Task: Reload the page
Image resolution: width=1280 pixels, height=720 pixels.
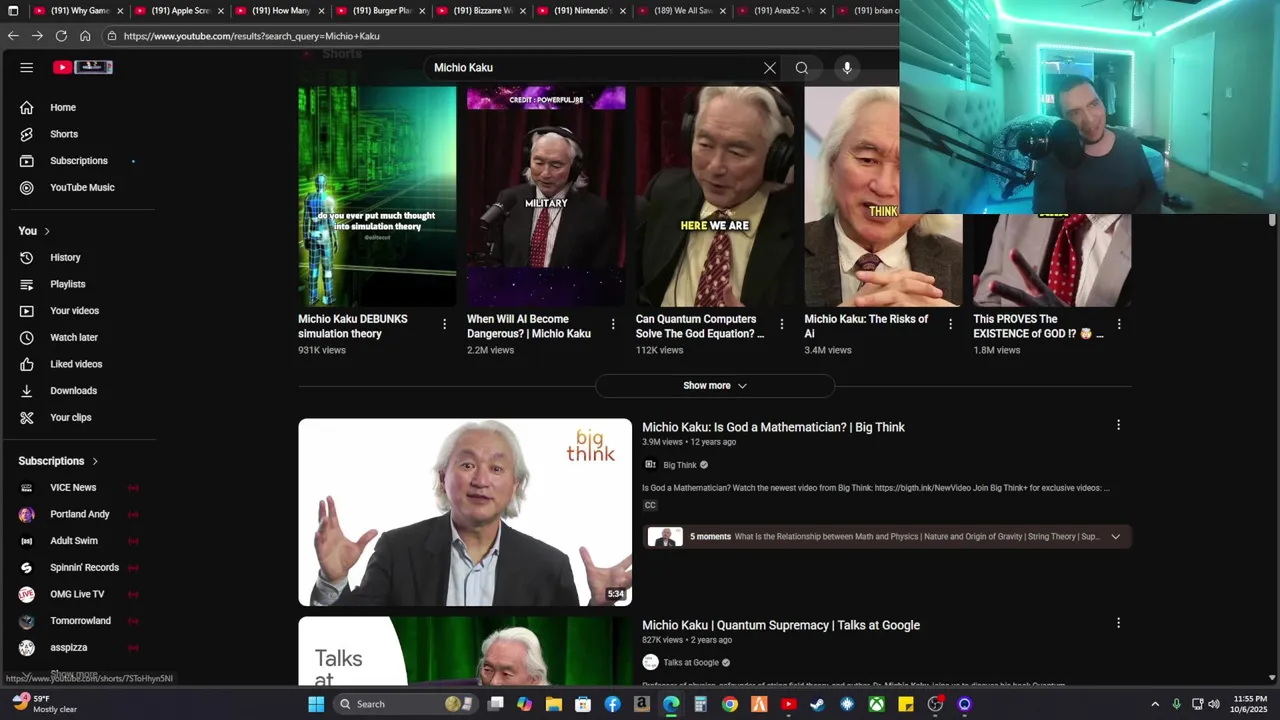Action: pyautogui.click(x=61, y=36)
